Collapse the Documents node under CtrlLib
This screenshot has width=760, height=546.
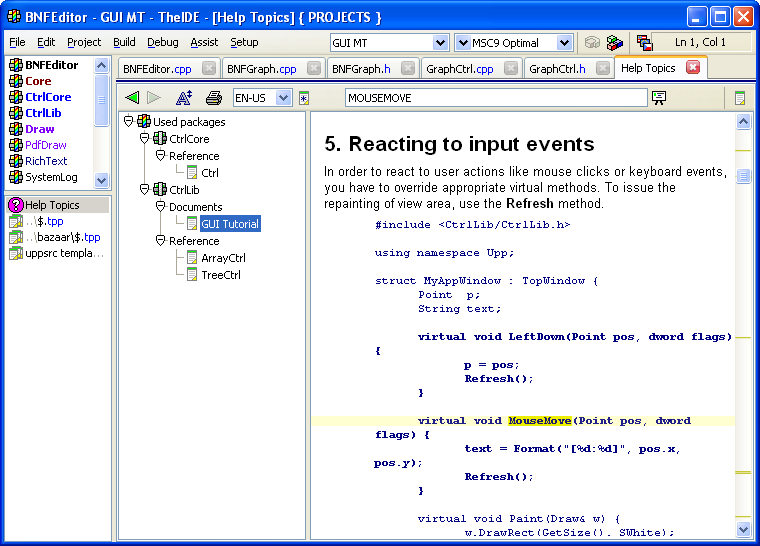point(160,207)
